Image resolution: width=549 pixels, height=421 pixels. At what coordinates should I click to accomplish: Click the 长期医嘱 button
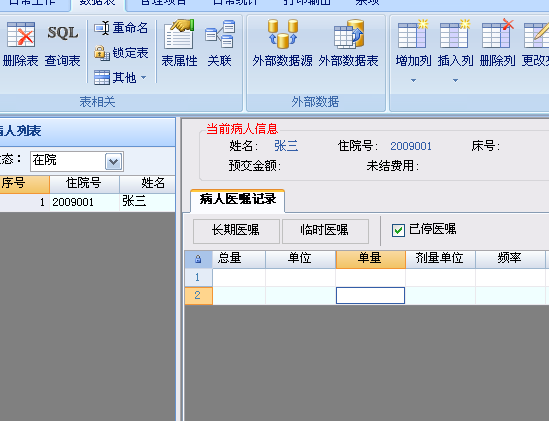(x=236, y=231)
